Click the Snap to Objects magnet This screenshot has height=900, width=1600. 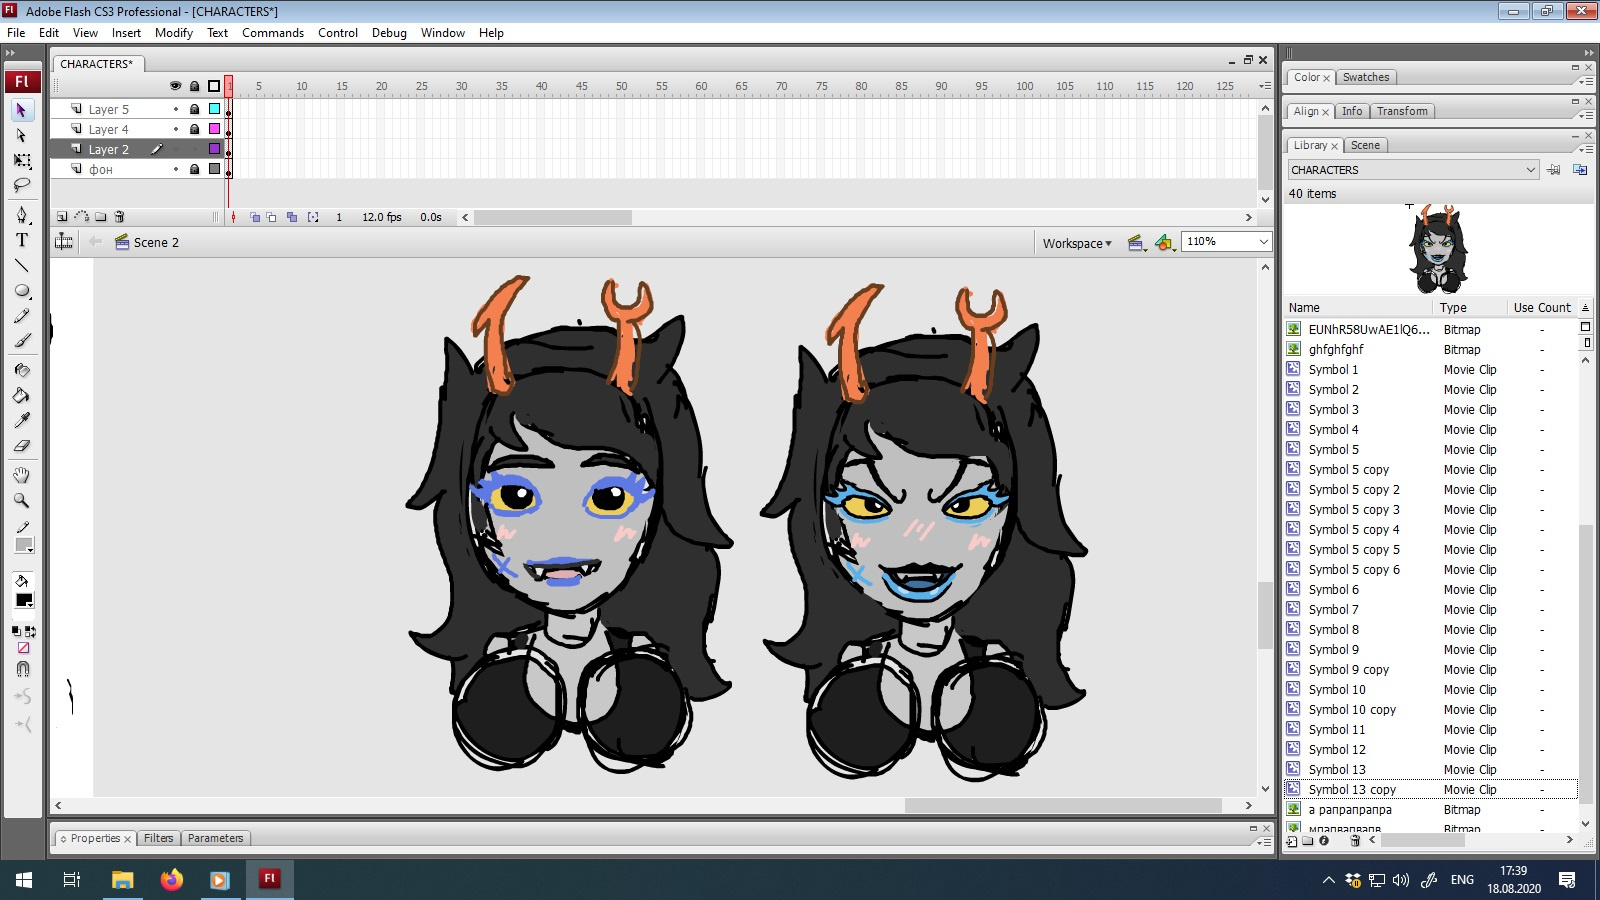coord(23,669)
